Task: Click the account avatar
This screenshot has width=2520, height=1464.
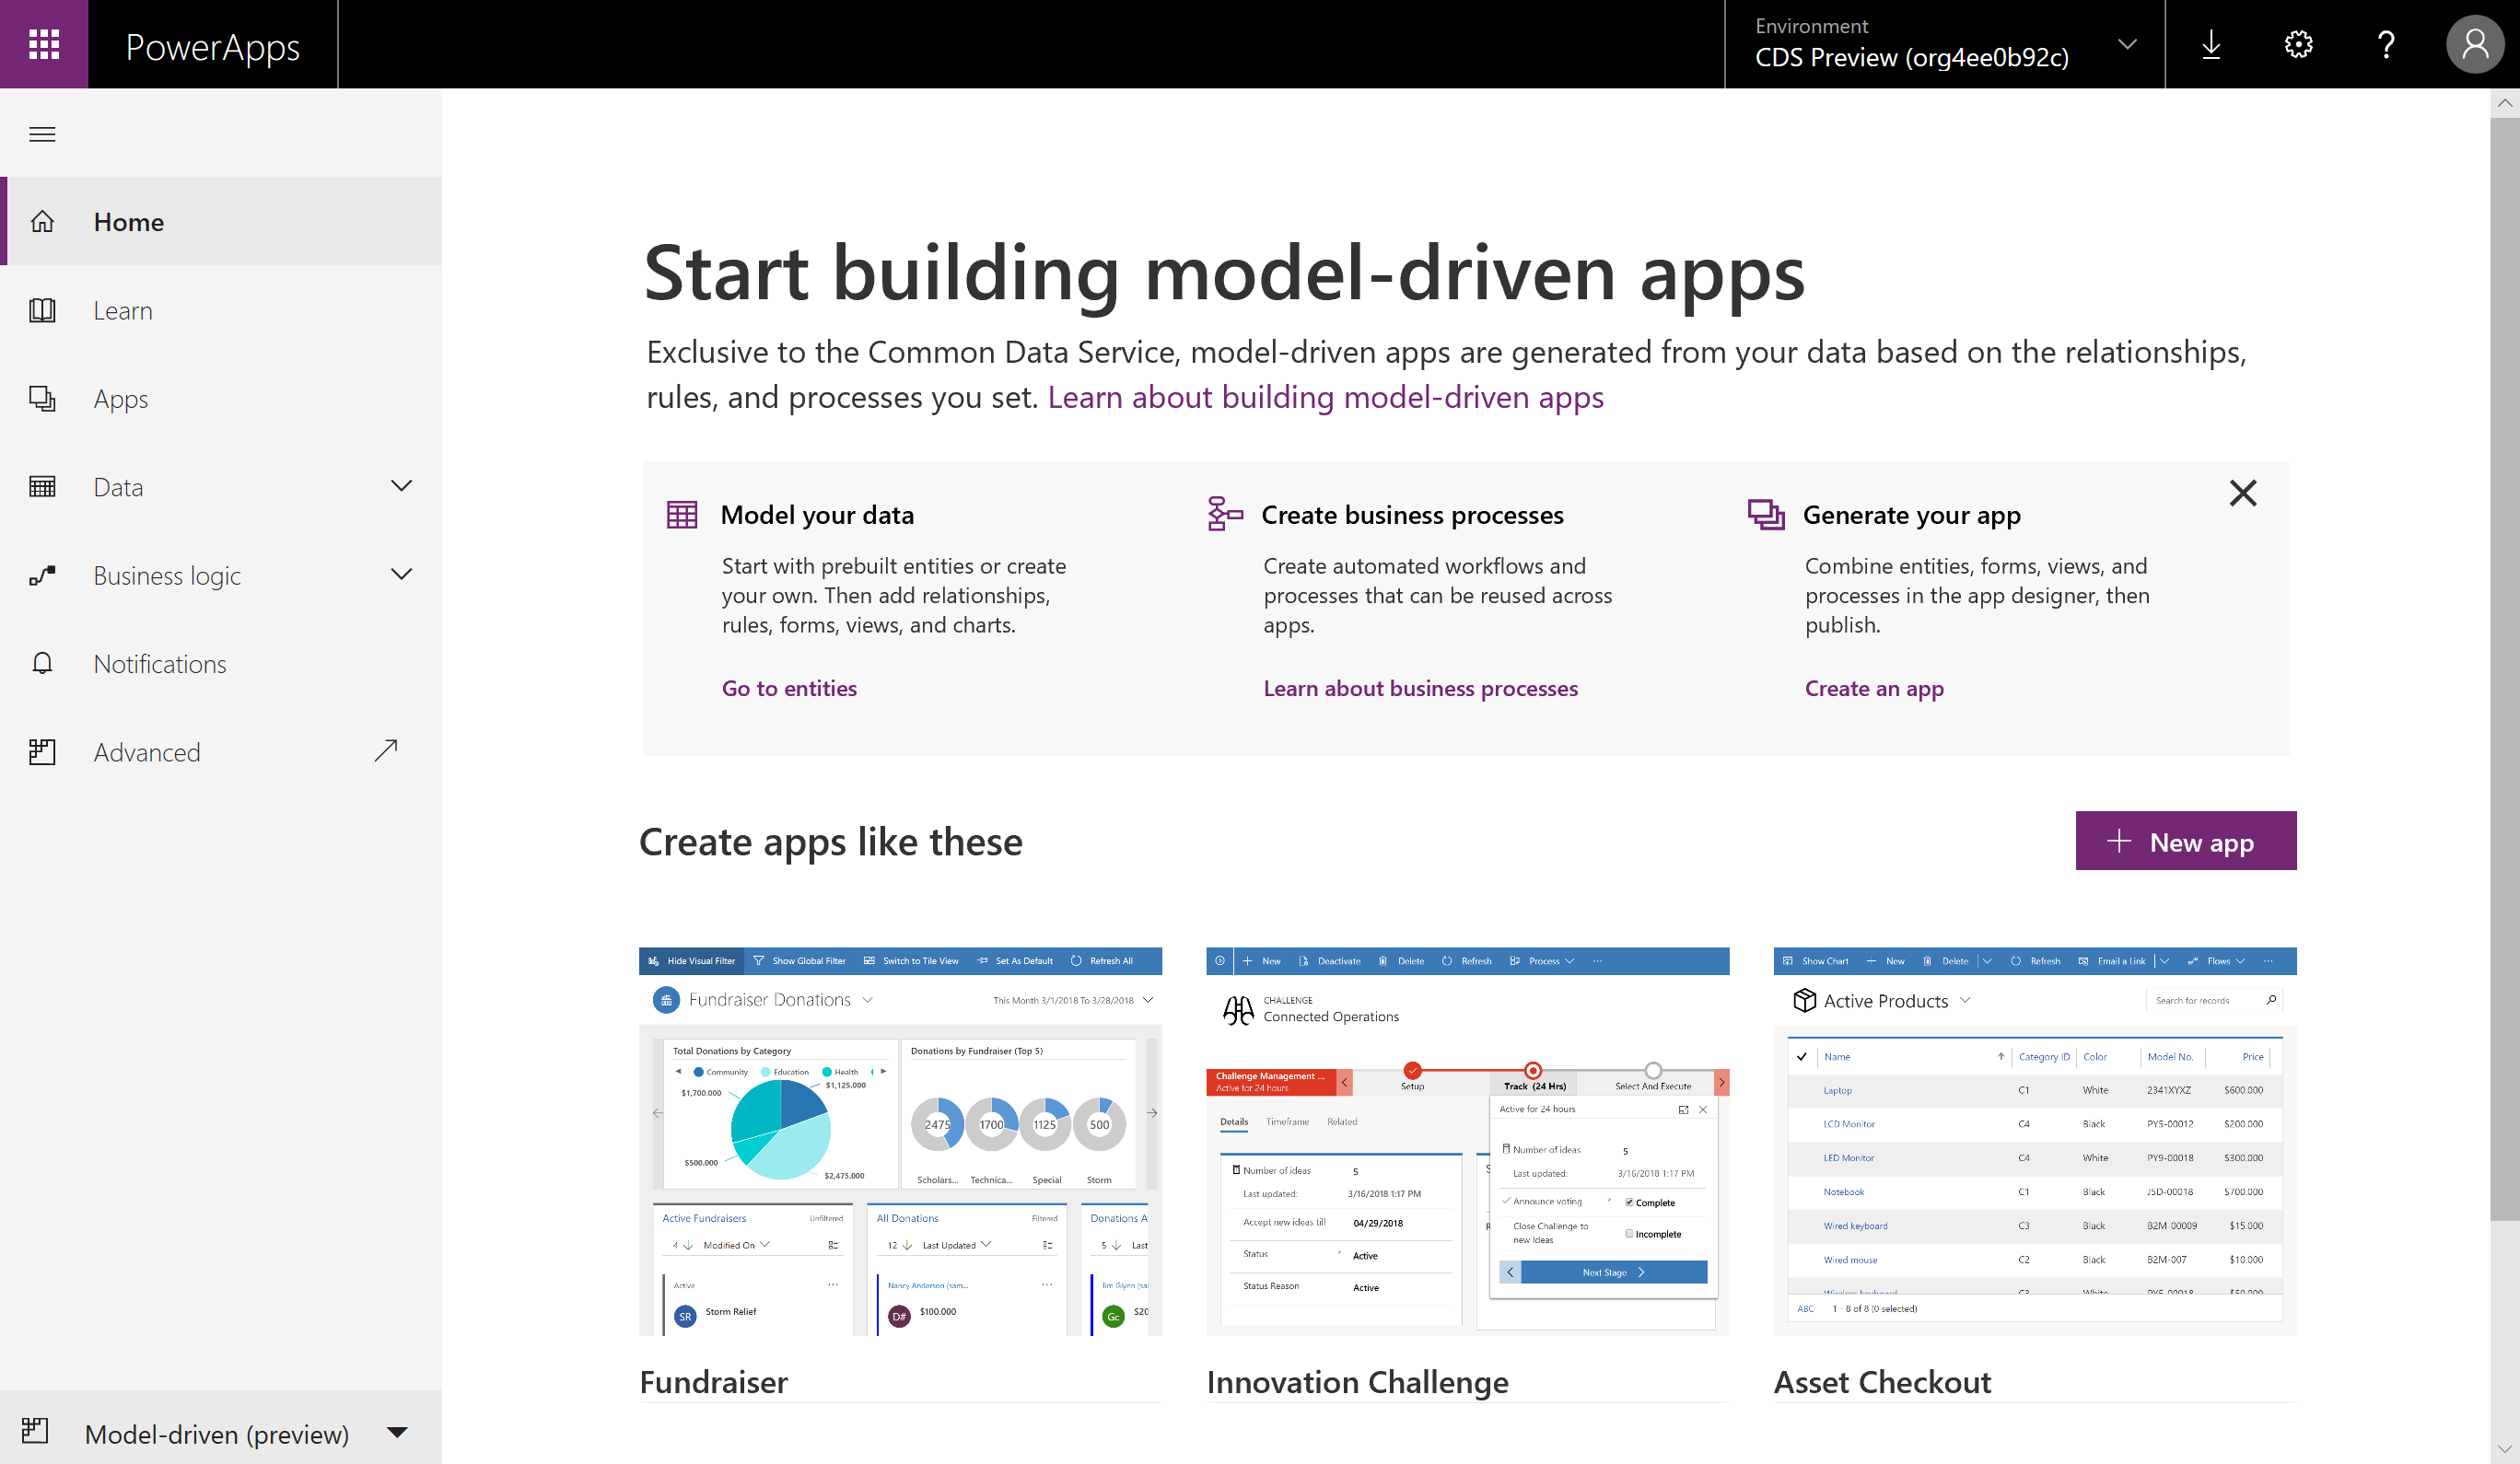Action: pyautogui.click(x=2475, y=44)
